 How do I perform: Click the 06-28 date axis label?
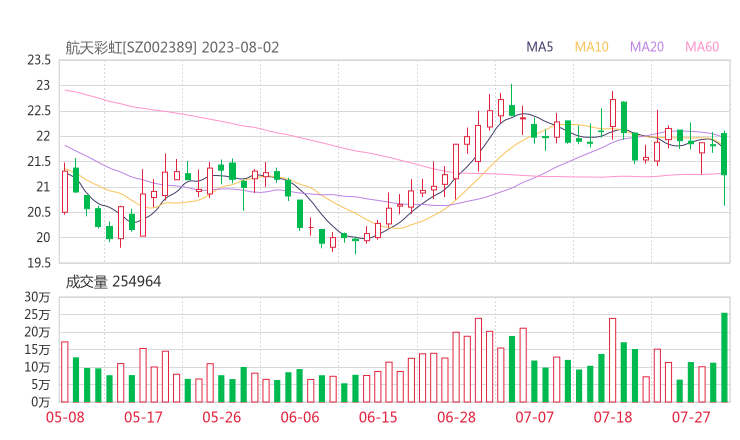click(x=456, y=417)
